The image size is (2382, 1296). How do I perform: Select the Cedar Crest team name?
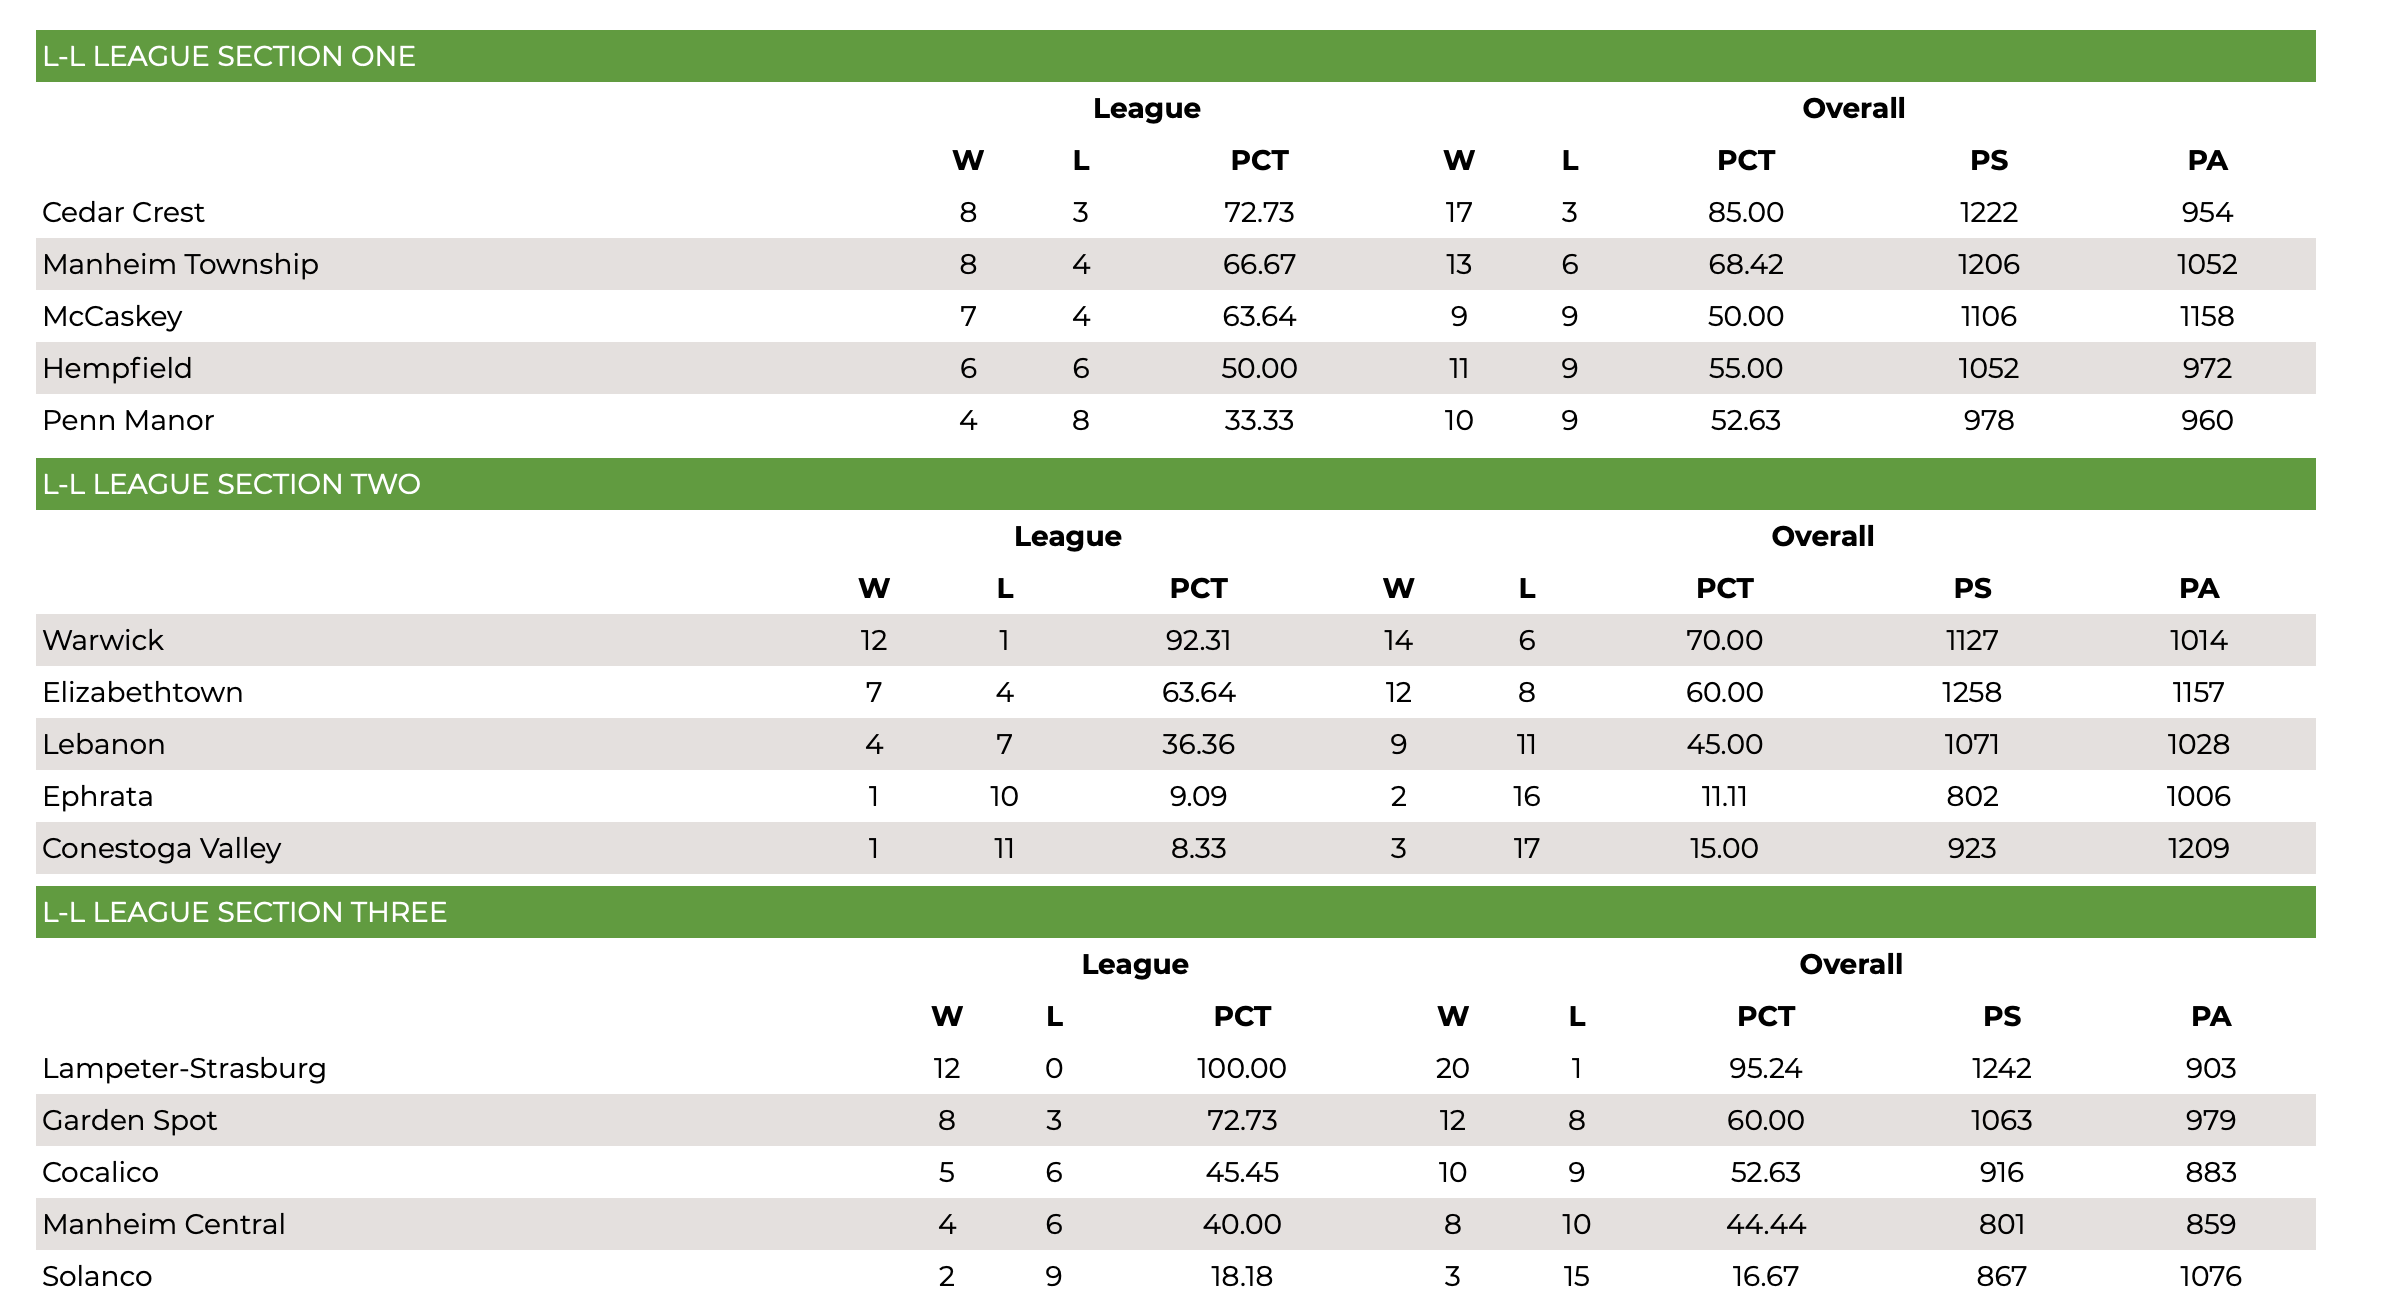pyautogui.click(x=123, y=212)
